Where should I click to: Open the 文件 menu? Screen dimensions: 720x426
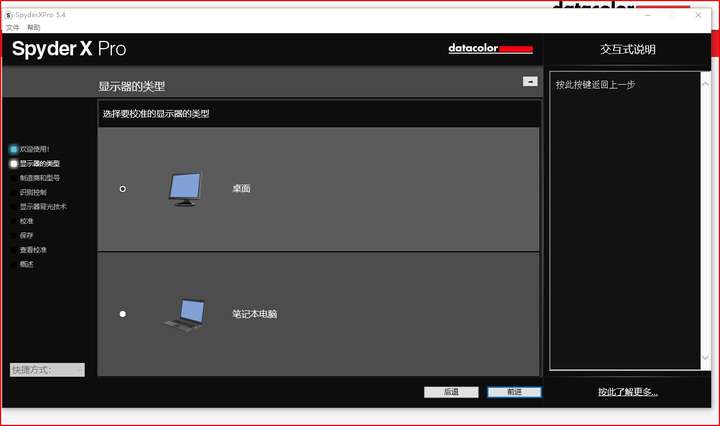pos(12,28)
